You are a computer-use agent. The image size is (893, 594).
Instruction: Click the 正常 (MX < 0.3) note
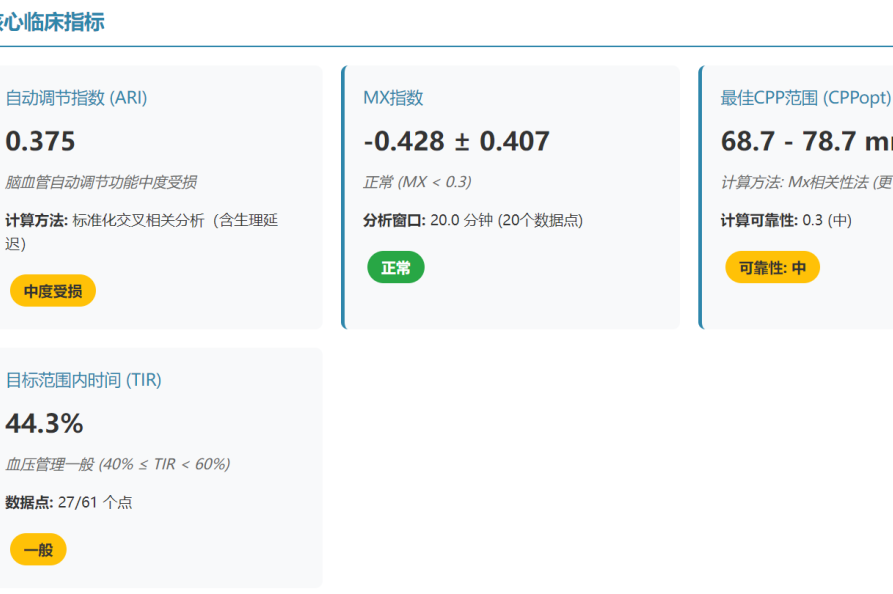(417, 182)
